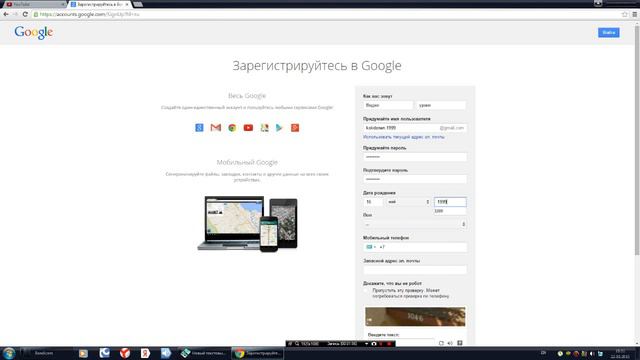Open the birth month dropdown

click(408, 202)
